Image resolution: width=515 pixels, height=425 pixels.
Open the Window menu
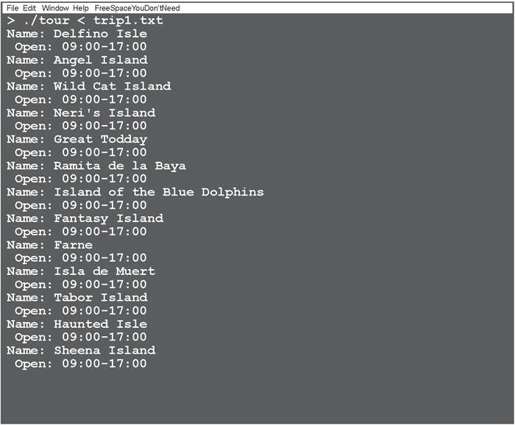[55, 8]
